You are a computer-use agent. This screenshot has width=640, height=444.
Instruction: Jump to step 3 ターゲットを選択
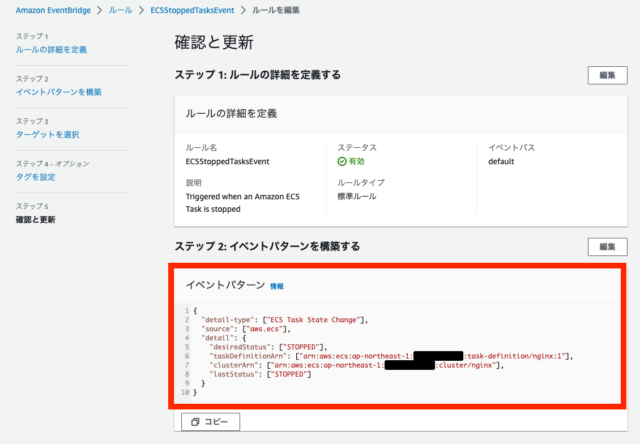47,135
